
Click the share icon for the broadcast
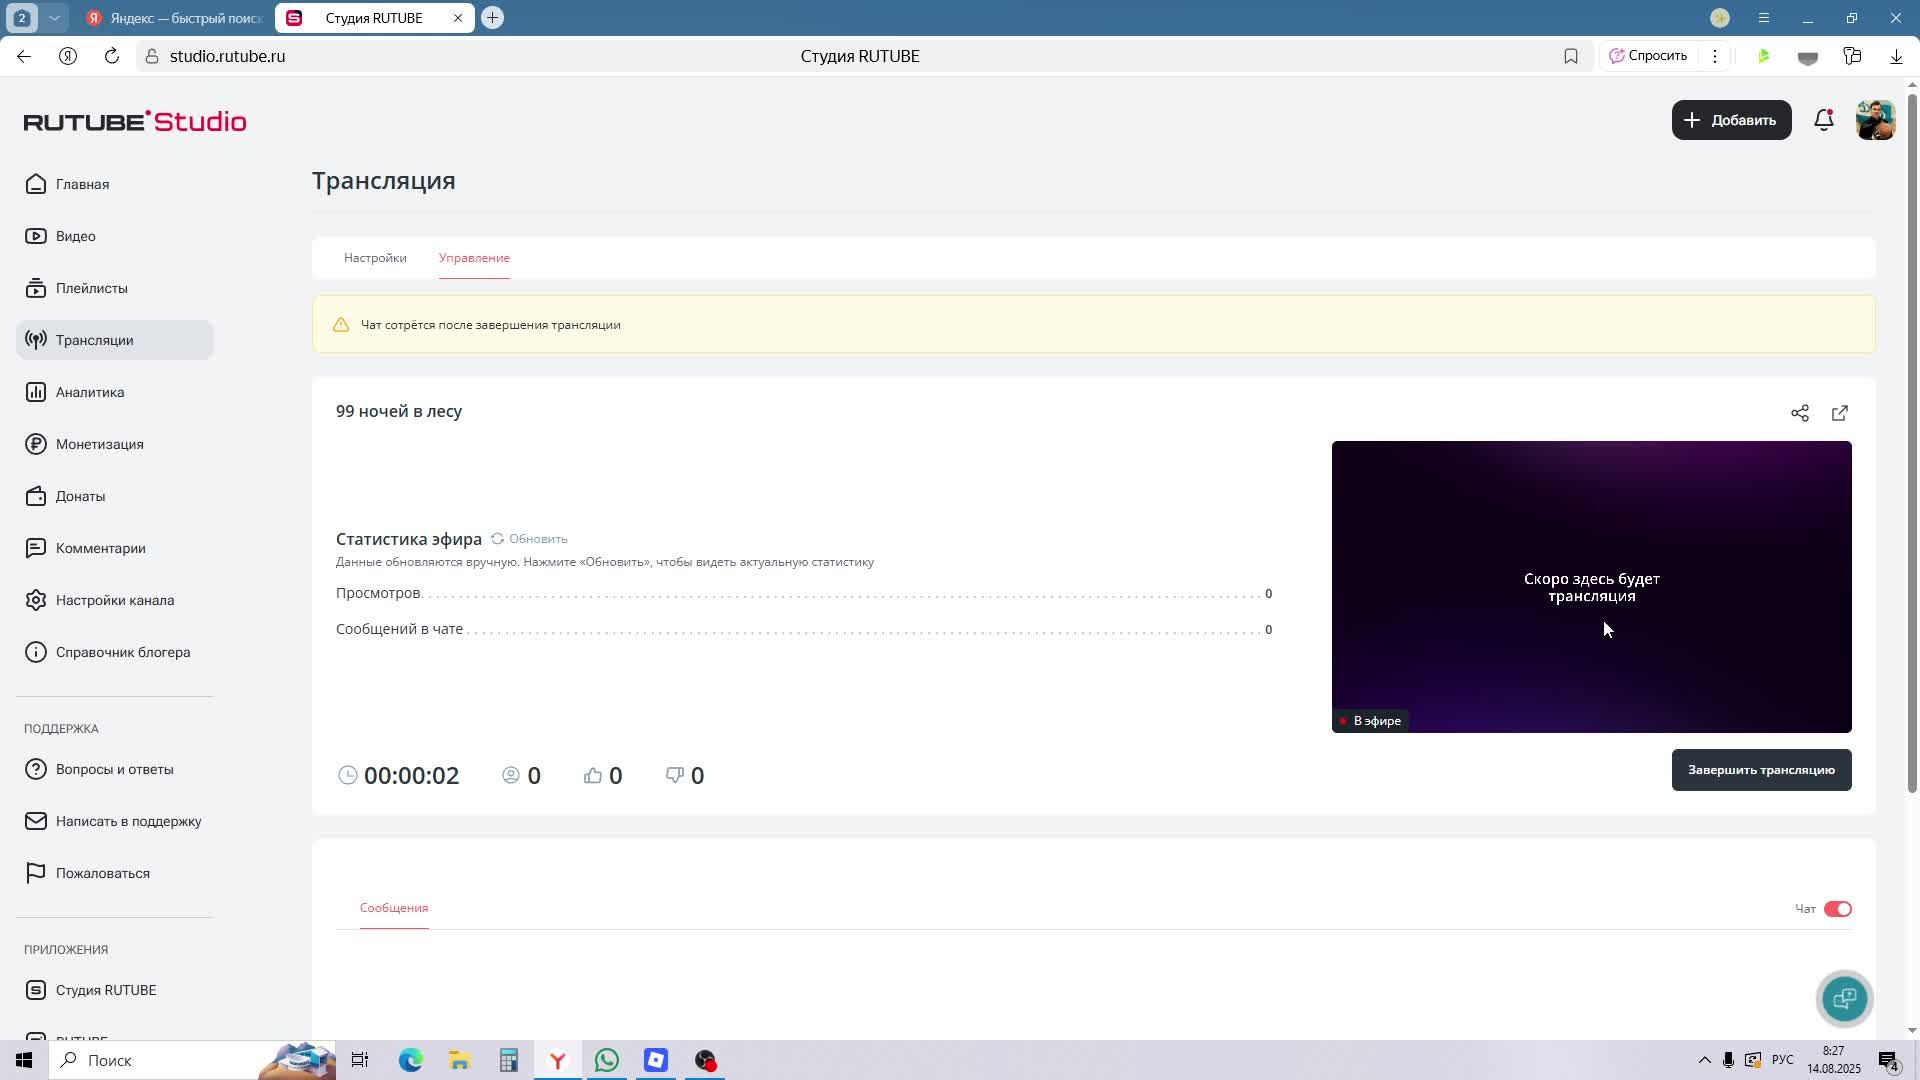pos(1799,413)
